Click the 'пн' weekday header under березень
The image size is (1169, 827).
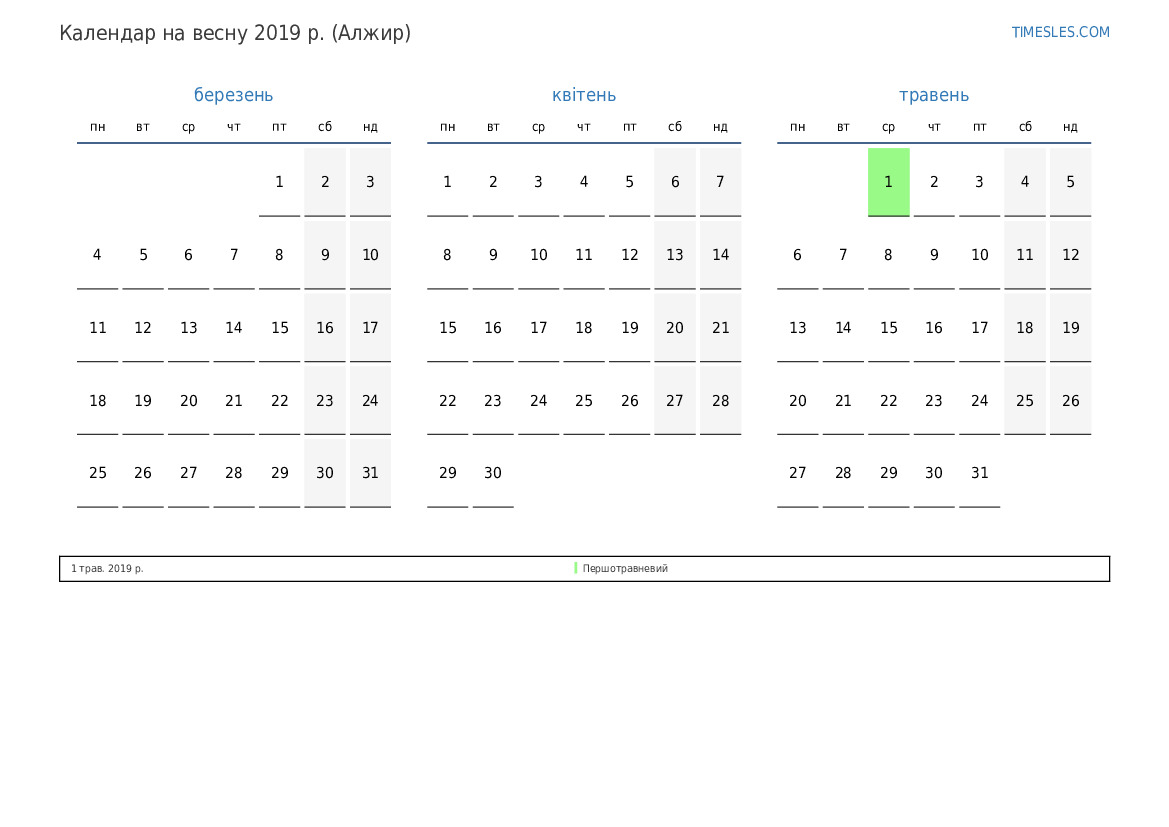click(x=98, y=127)
